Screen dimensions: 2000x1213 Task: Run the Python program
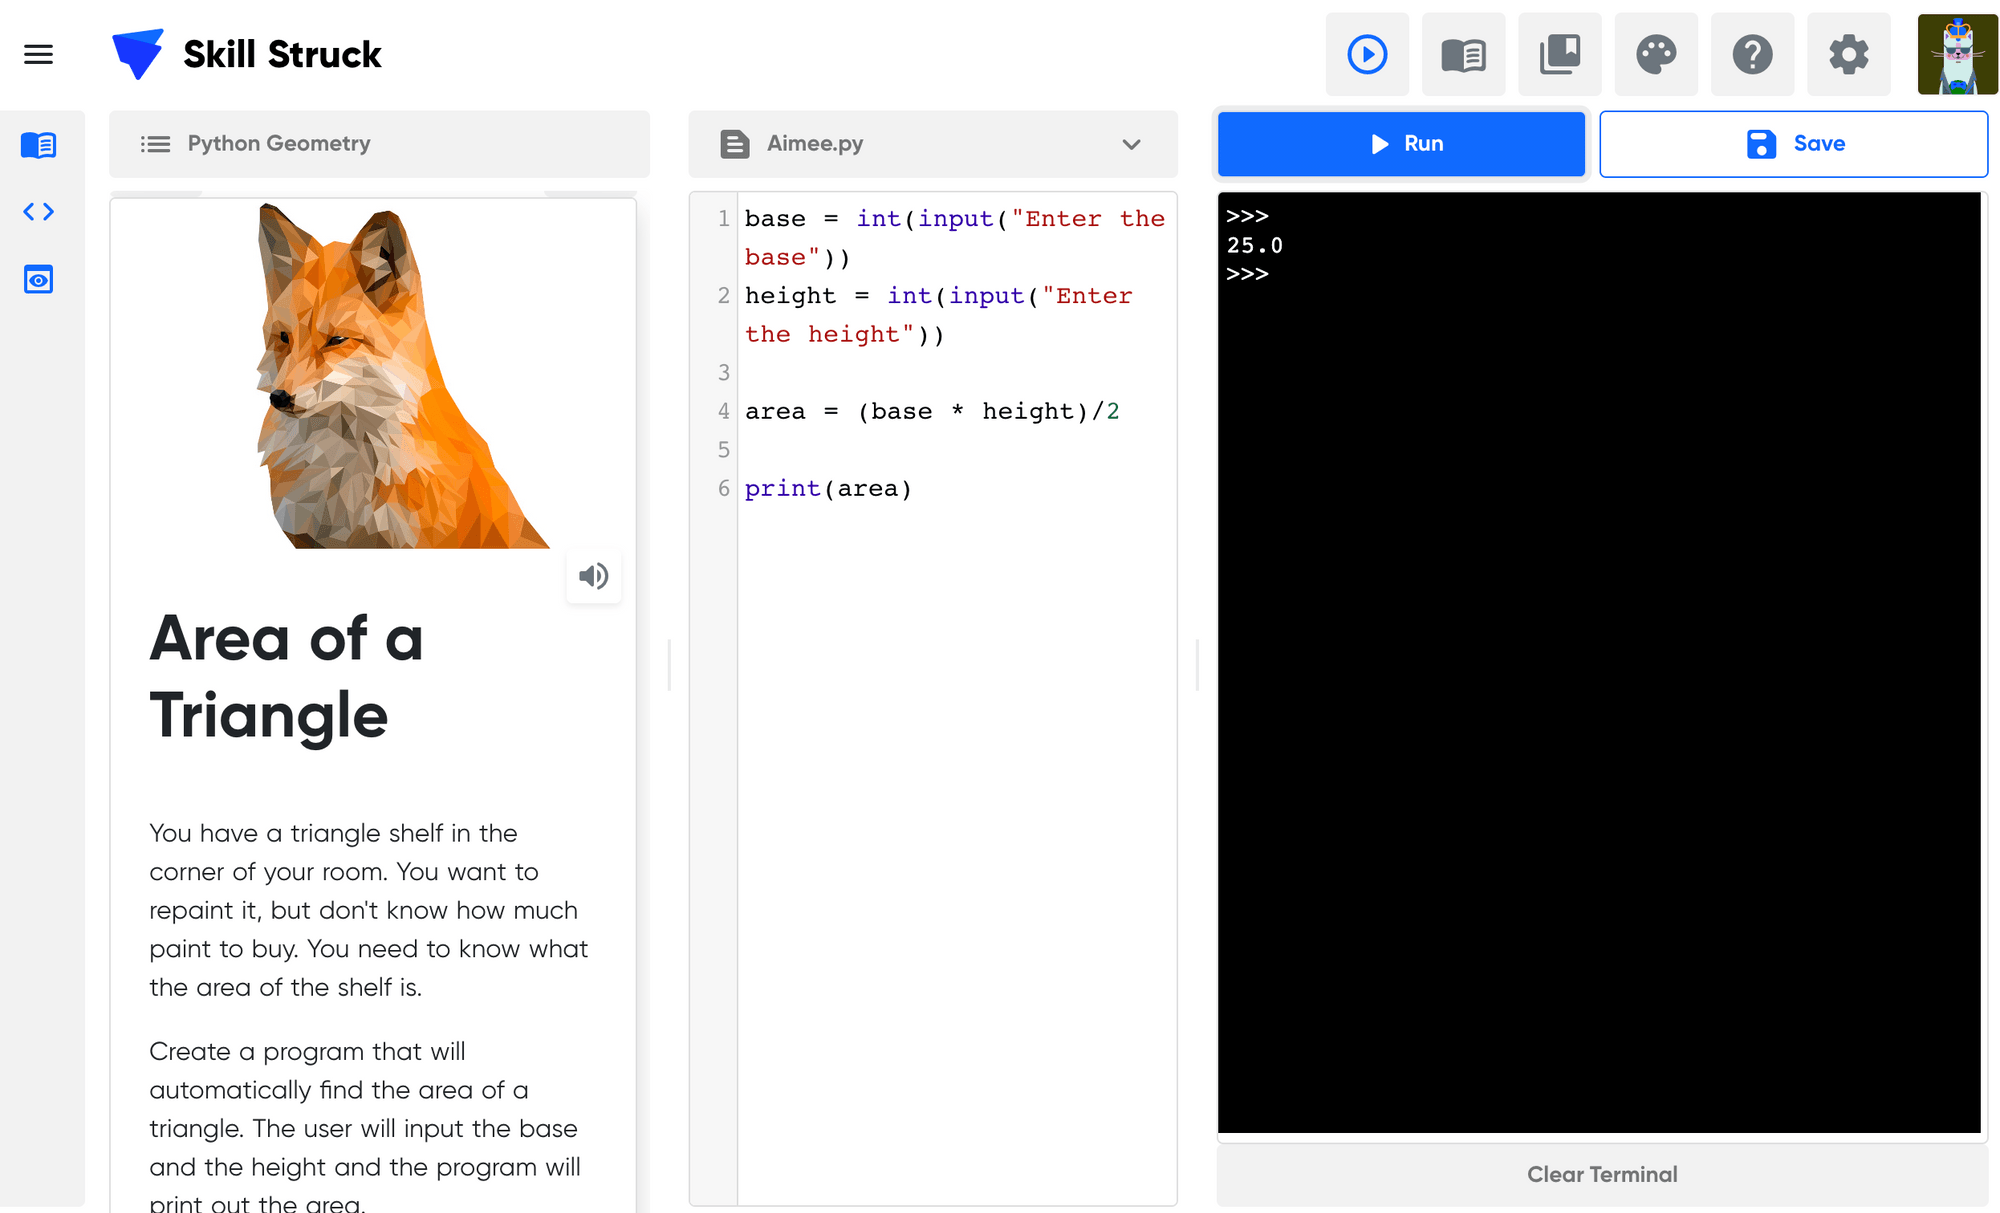click(1401, 144)
